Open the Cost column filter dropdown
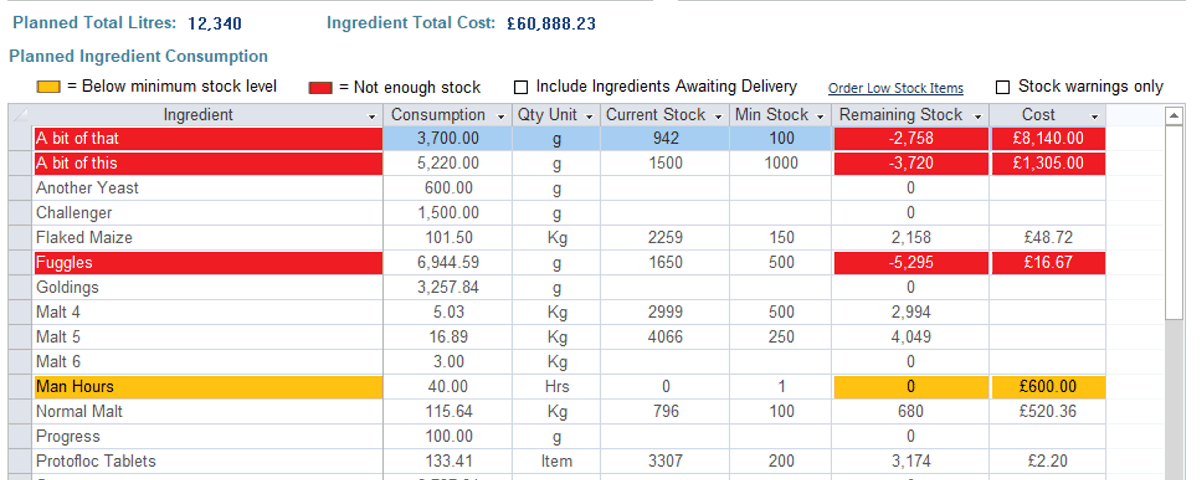 1094,116
